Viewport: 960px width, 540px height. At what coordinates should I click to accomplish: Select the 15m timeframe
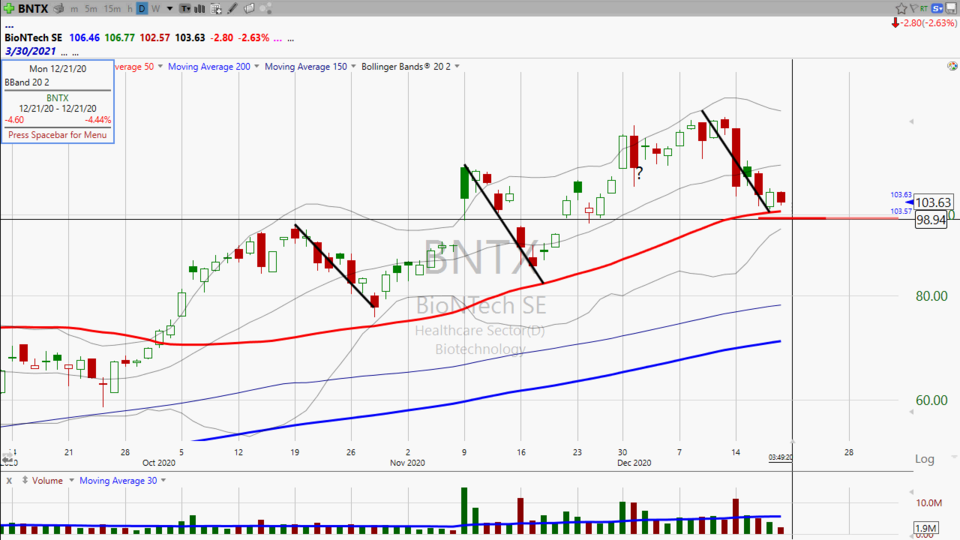point(112,9)
